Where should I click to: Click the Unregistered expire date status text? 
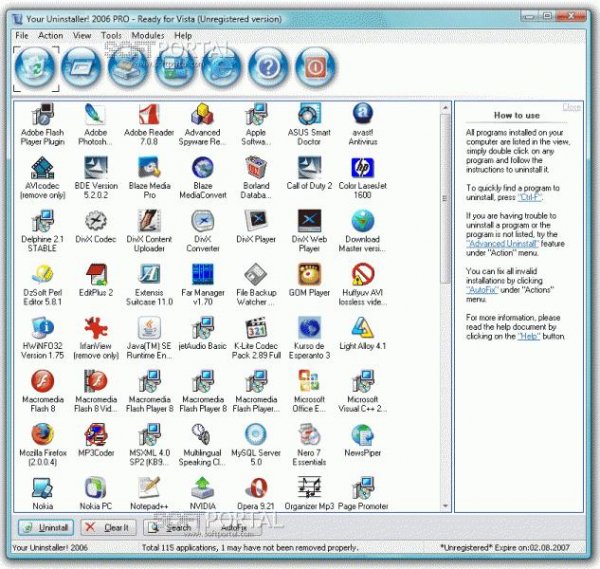click(x=505, y=548)
